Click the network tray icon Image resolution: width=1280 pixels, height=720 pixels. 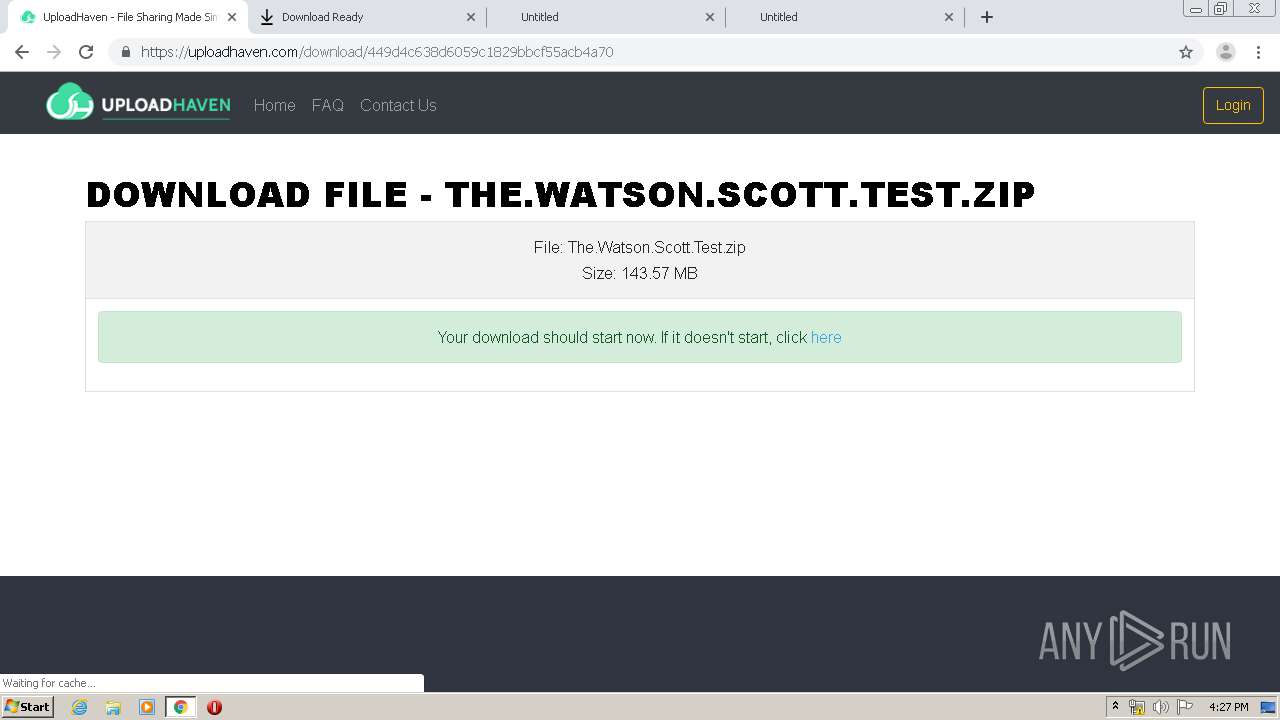point(1137,707)
